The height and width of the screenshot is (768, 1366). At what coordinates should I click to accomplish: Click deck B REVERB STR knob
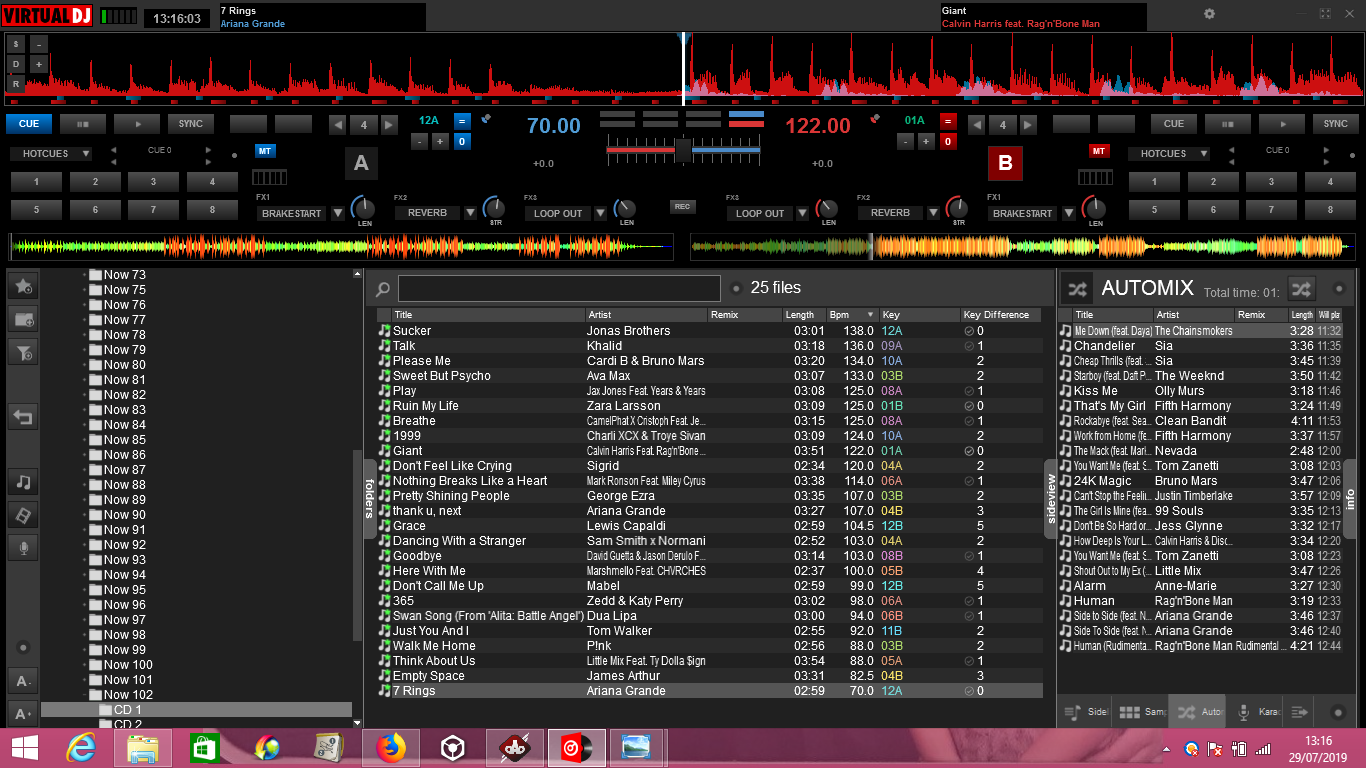(x=958, y=207)
